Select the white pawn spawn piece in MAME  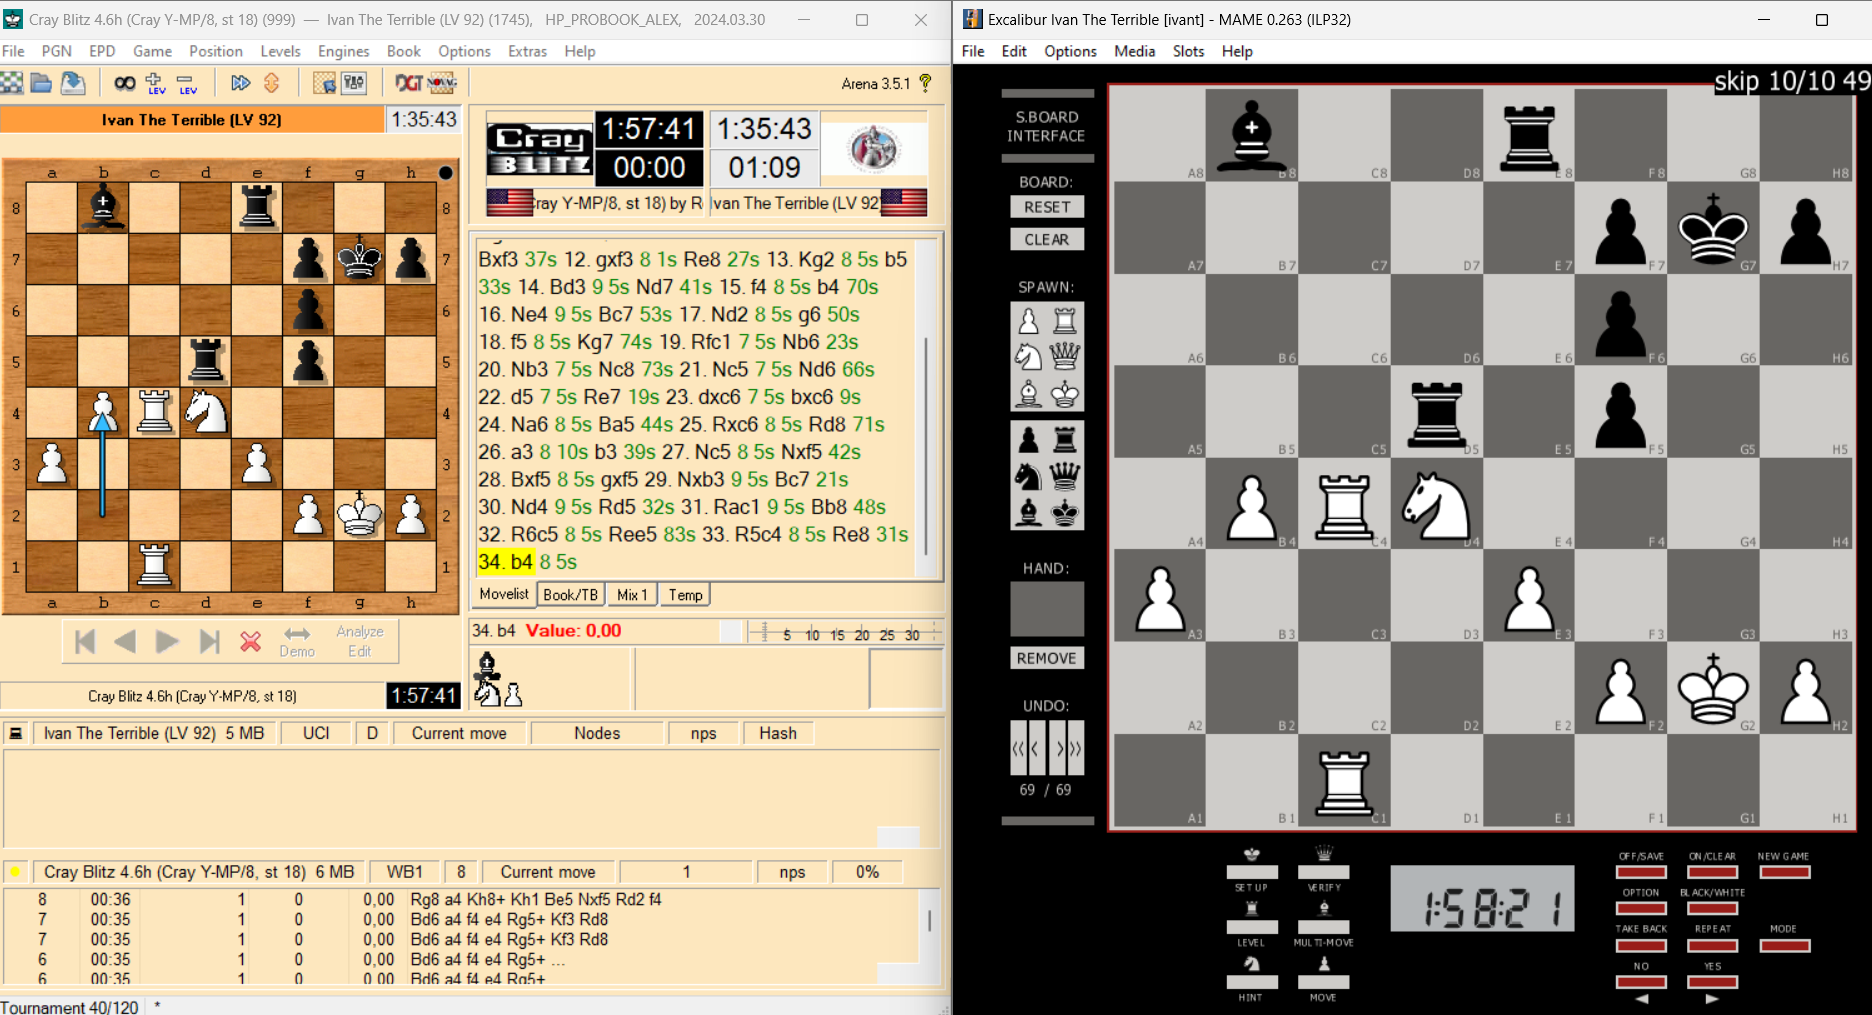point(1028,321)
